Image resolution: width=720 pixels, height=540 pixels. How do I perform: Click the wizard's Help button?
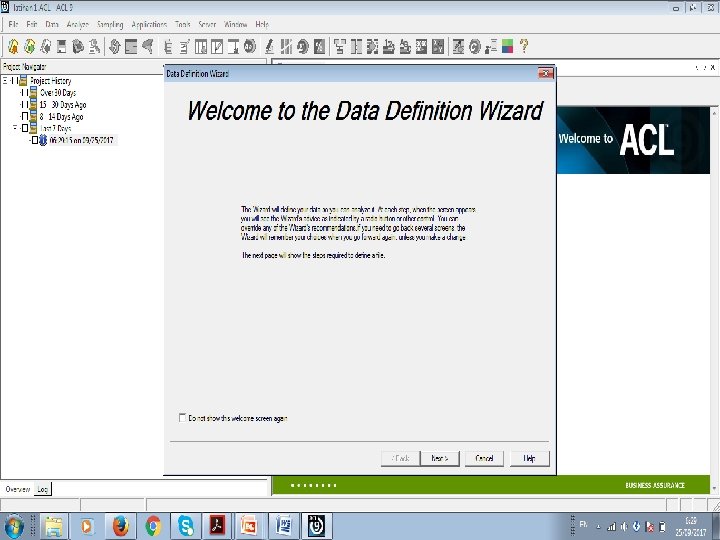click(x=529, y=458)
